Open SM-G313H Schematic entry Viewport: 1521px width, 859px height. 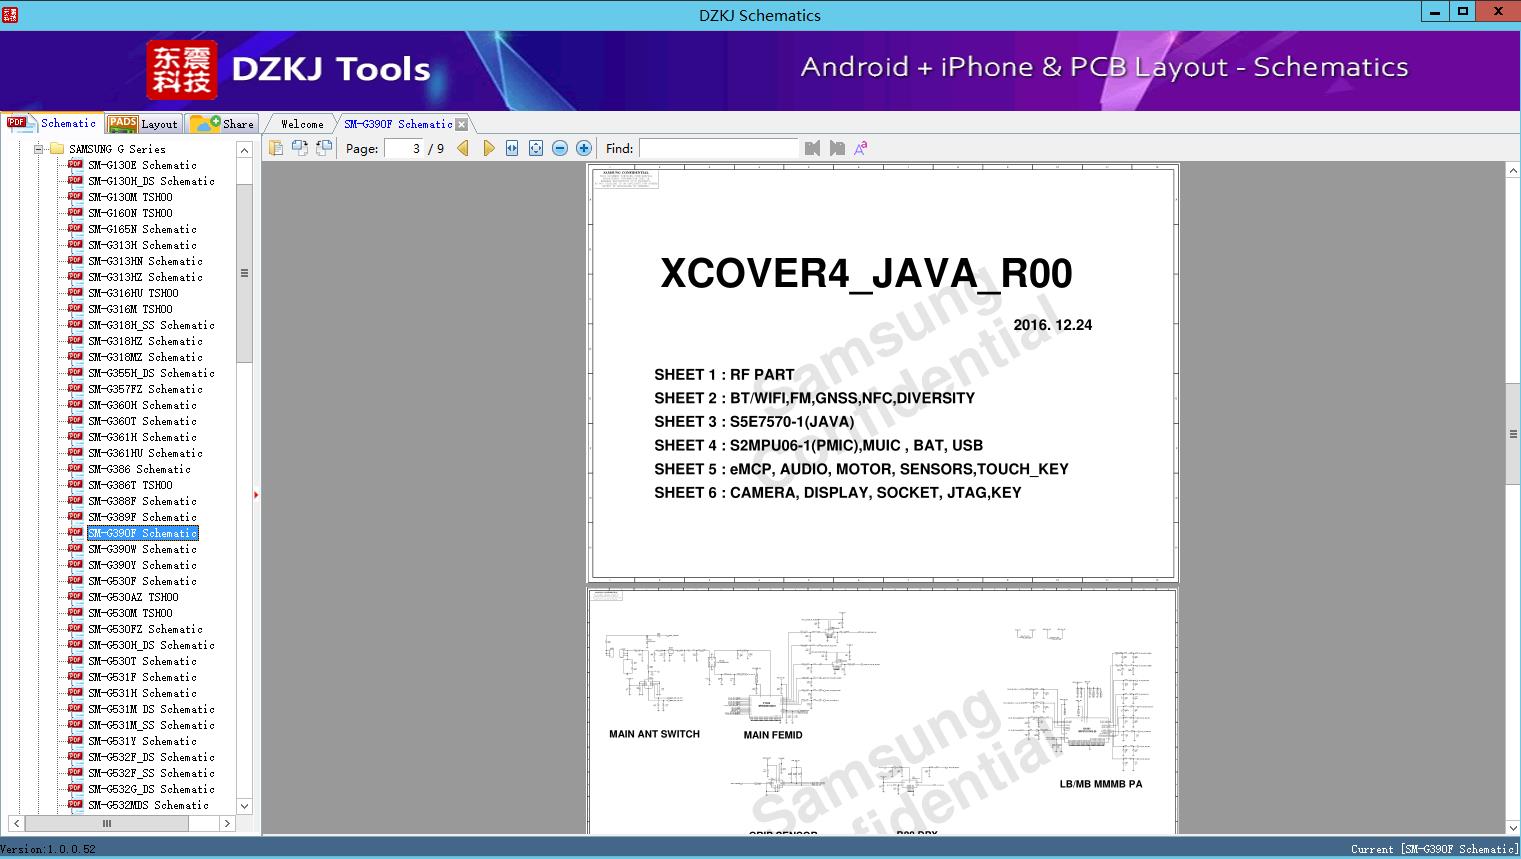tap(142, 245)
